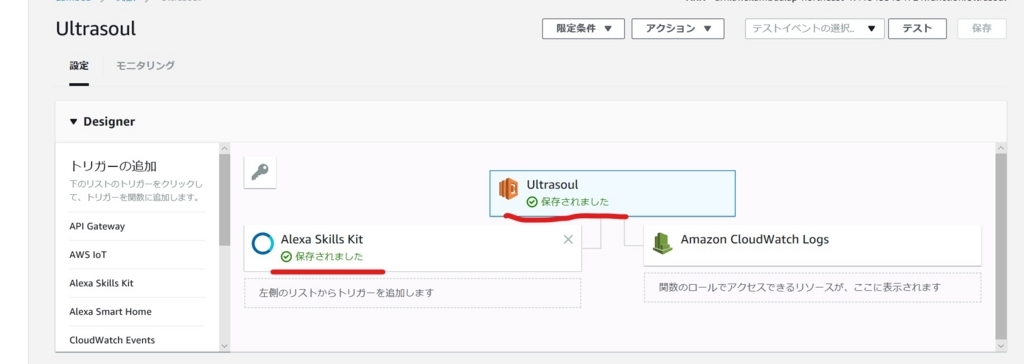The height and width of the screenshot is (364, 1024).
Task: Click the Amazon CloudWatch Logs icon
Action: click(x=662, y=243)
